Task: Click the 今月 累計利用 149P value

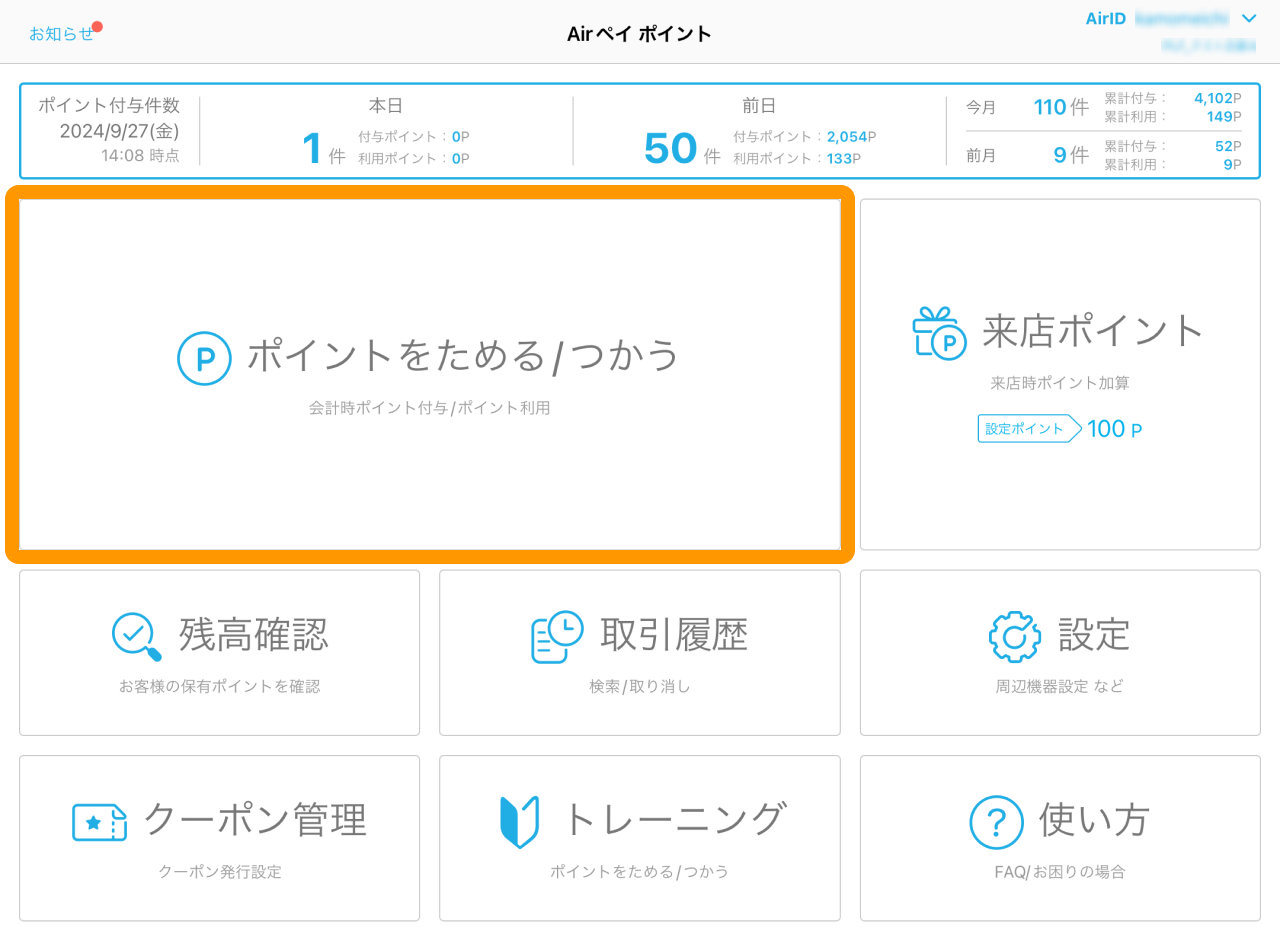Action: click(x=1224, y=116)
